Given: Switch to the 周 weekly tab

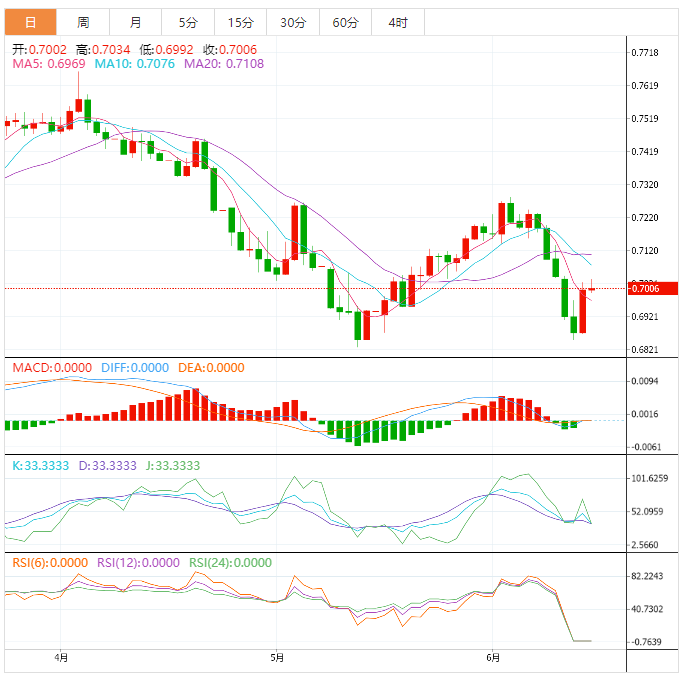Looking at the screenshot, I should [83, 22].
